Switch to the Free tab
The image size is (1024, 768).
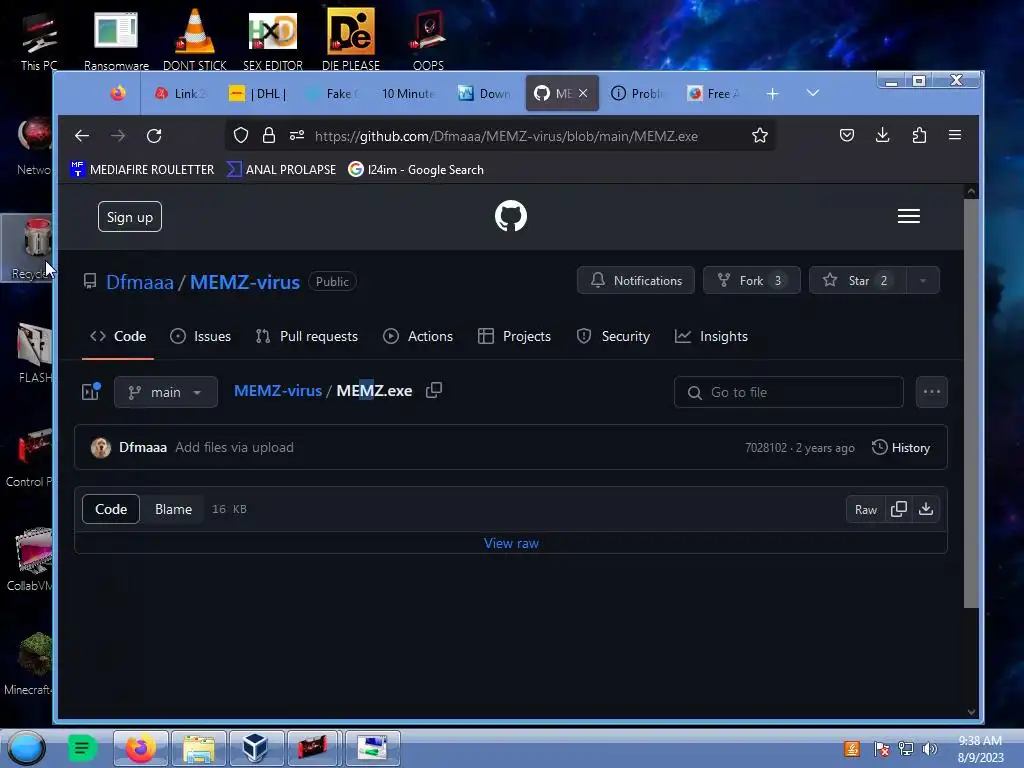coord(715,94)
